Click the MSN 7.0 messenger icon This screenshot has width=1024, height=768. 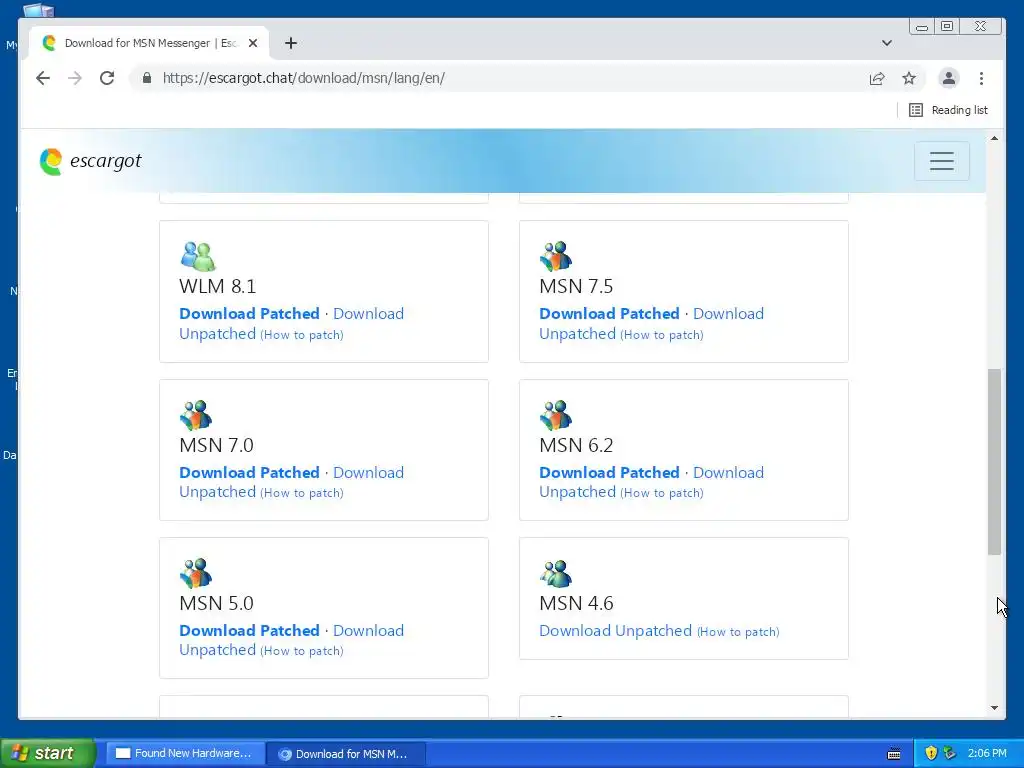tap(196, 415)
